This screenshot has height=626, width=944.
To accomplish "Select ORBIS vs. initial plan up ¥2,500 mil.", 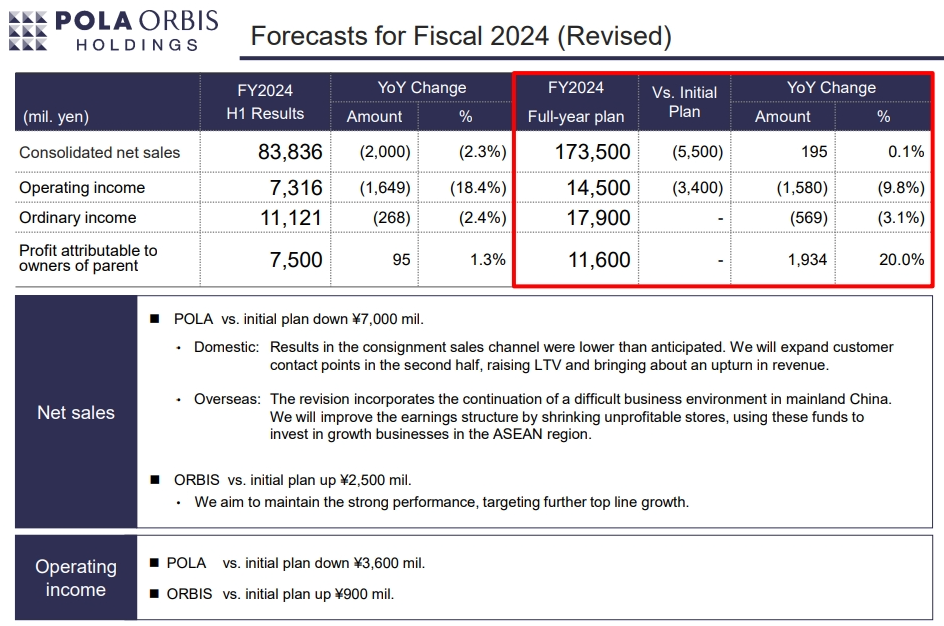I will click(293, 480).
